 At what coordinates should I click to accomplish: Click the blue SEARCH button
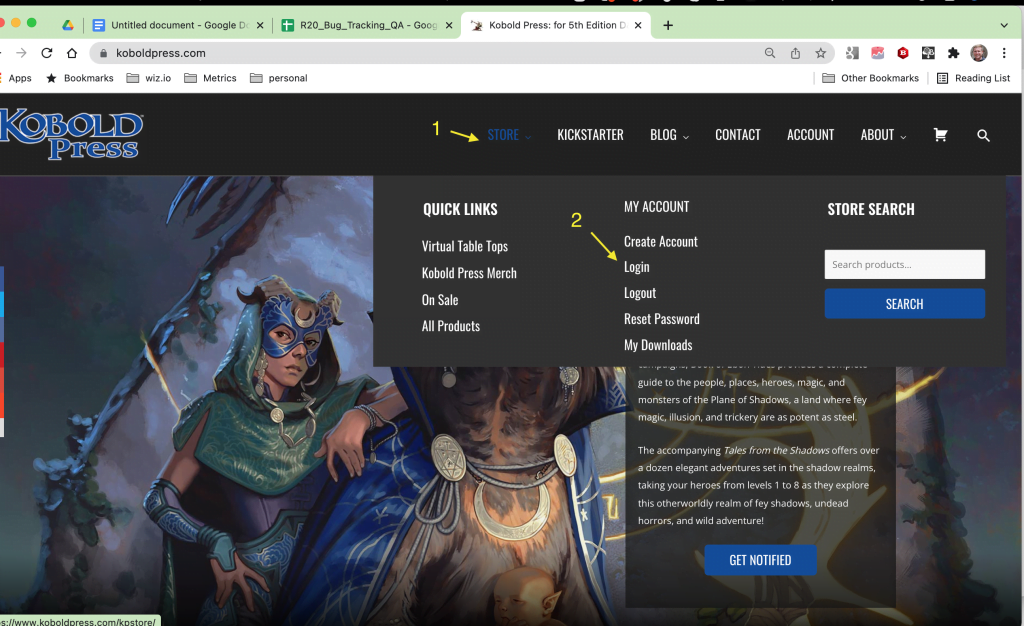pos(904,304)
